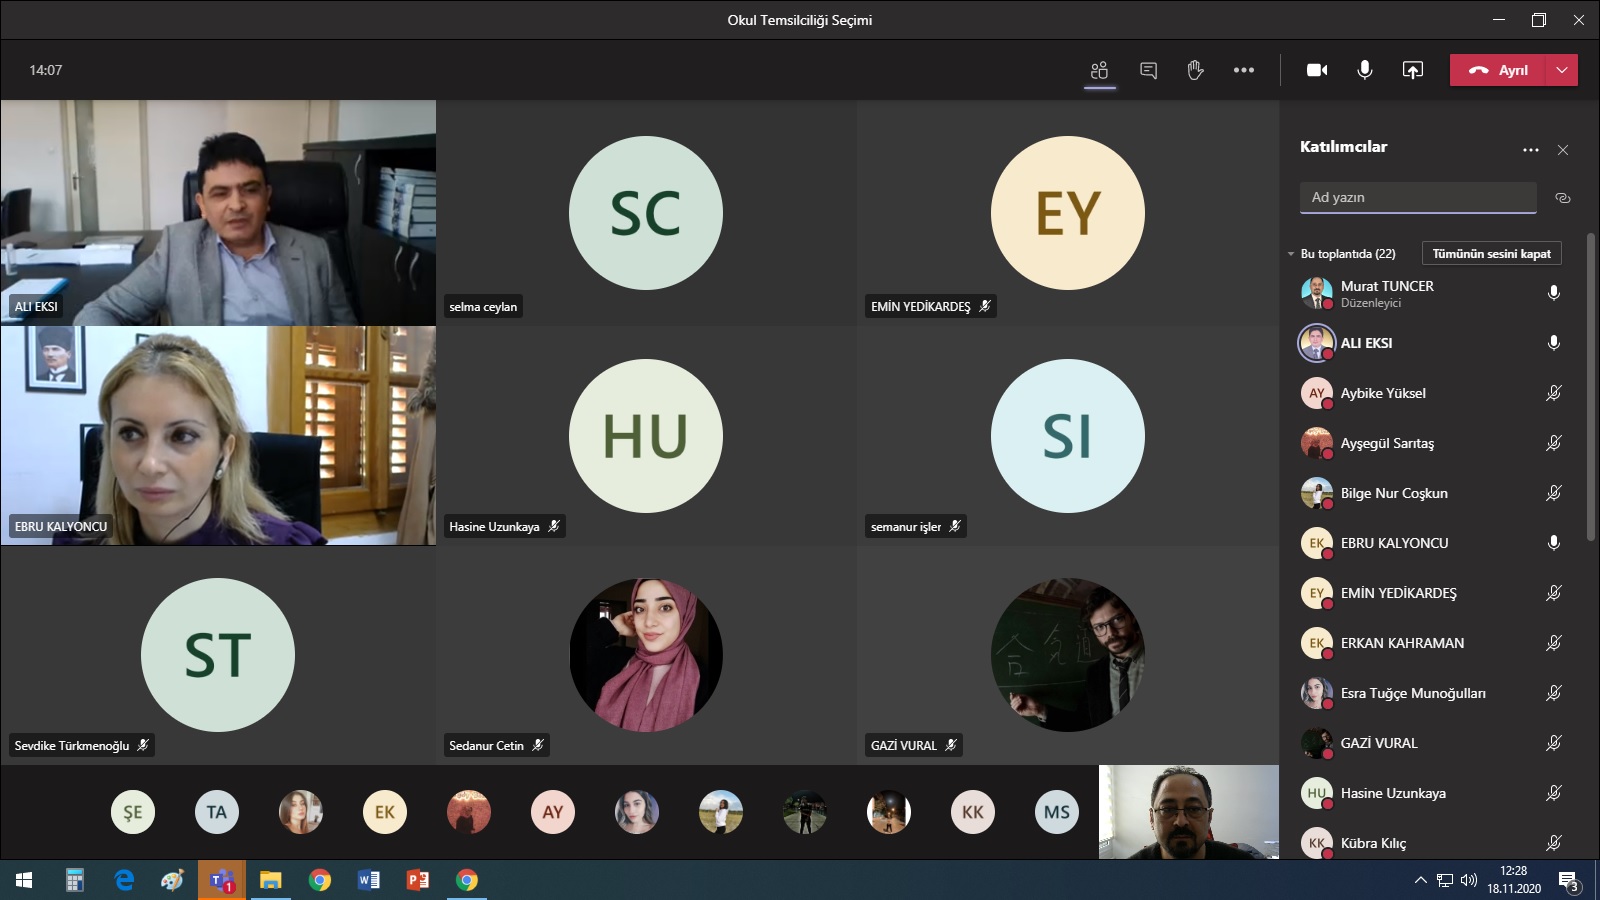Open more actions ellipsis in meeting toolbar

click(1244, 70)
